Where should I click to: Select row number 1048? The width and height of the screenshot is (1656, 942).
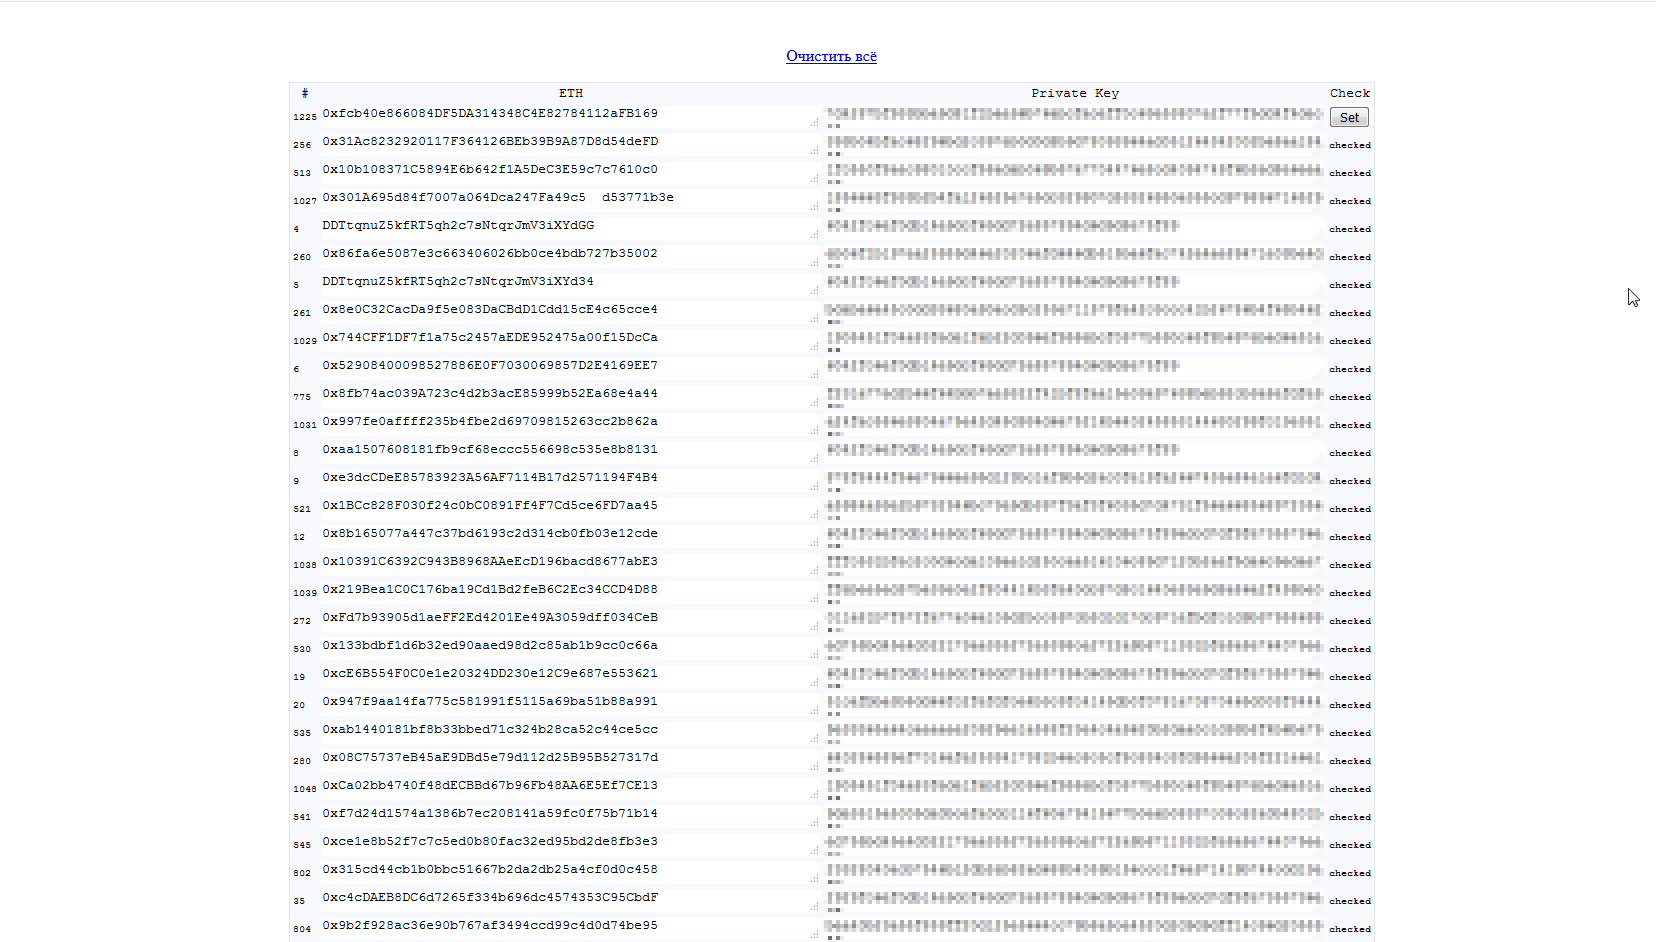coord(304,789)
